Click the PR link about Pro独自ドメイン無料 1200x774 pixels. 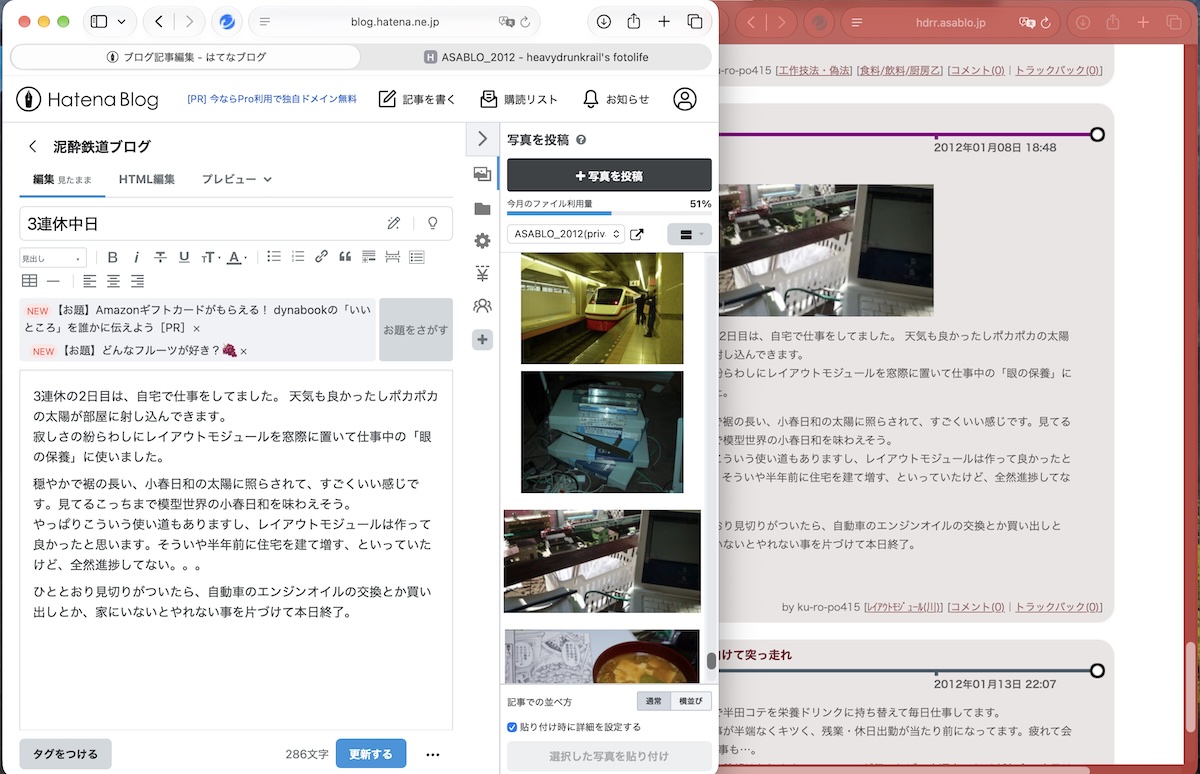click(x=272, y=99)
